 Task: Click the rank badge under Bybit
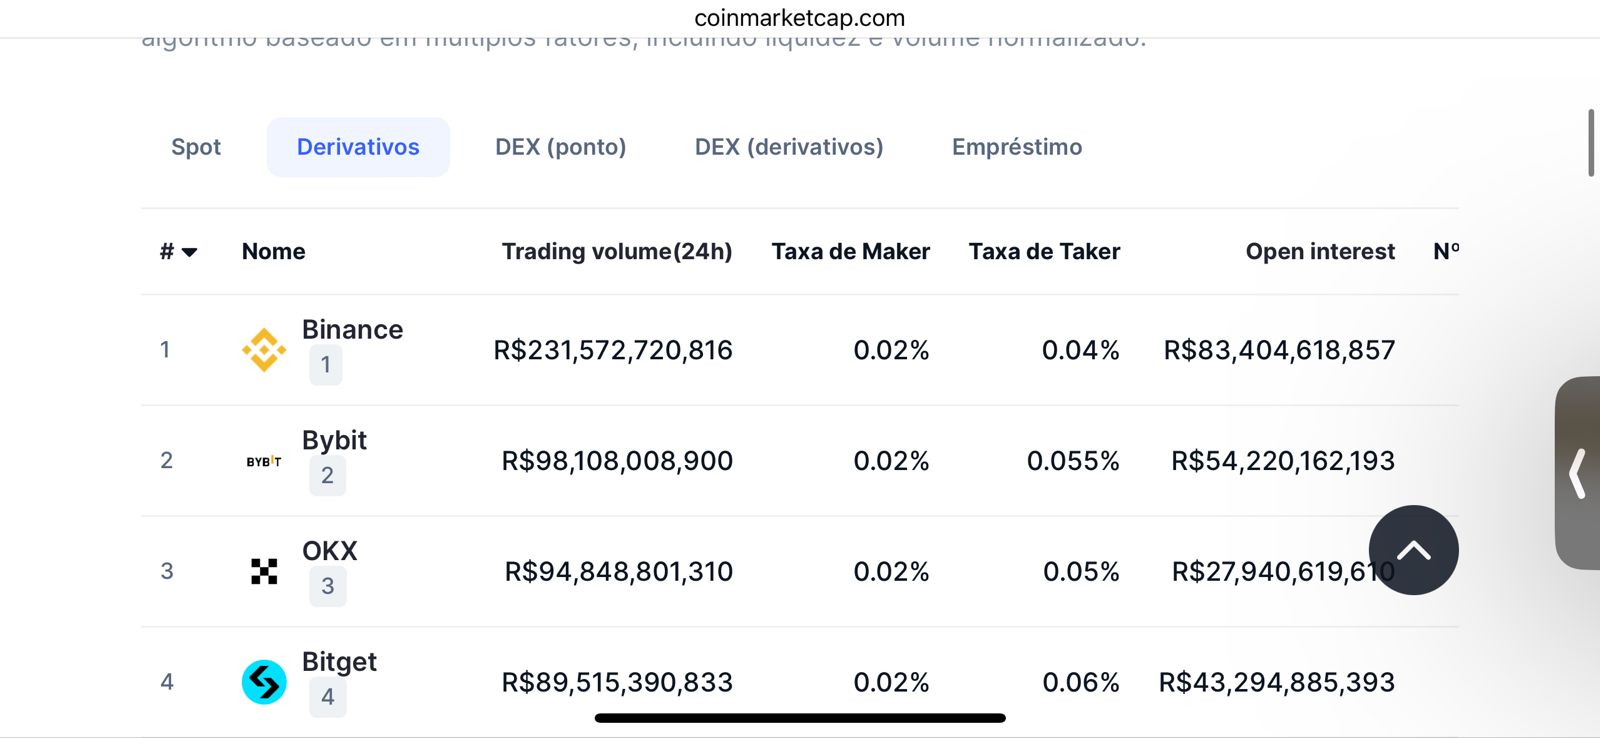tap(327, 476)
